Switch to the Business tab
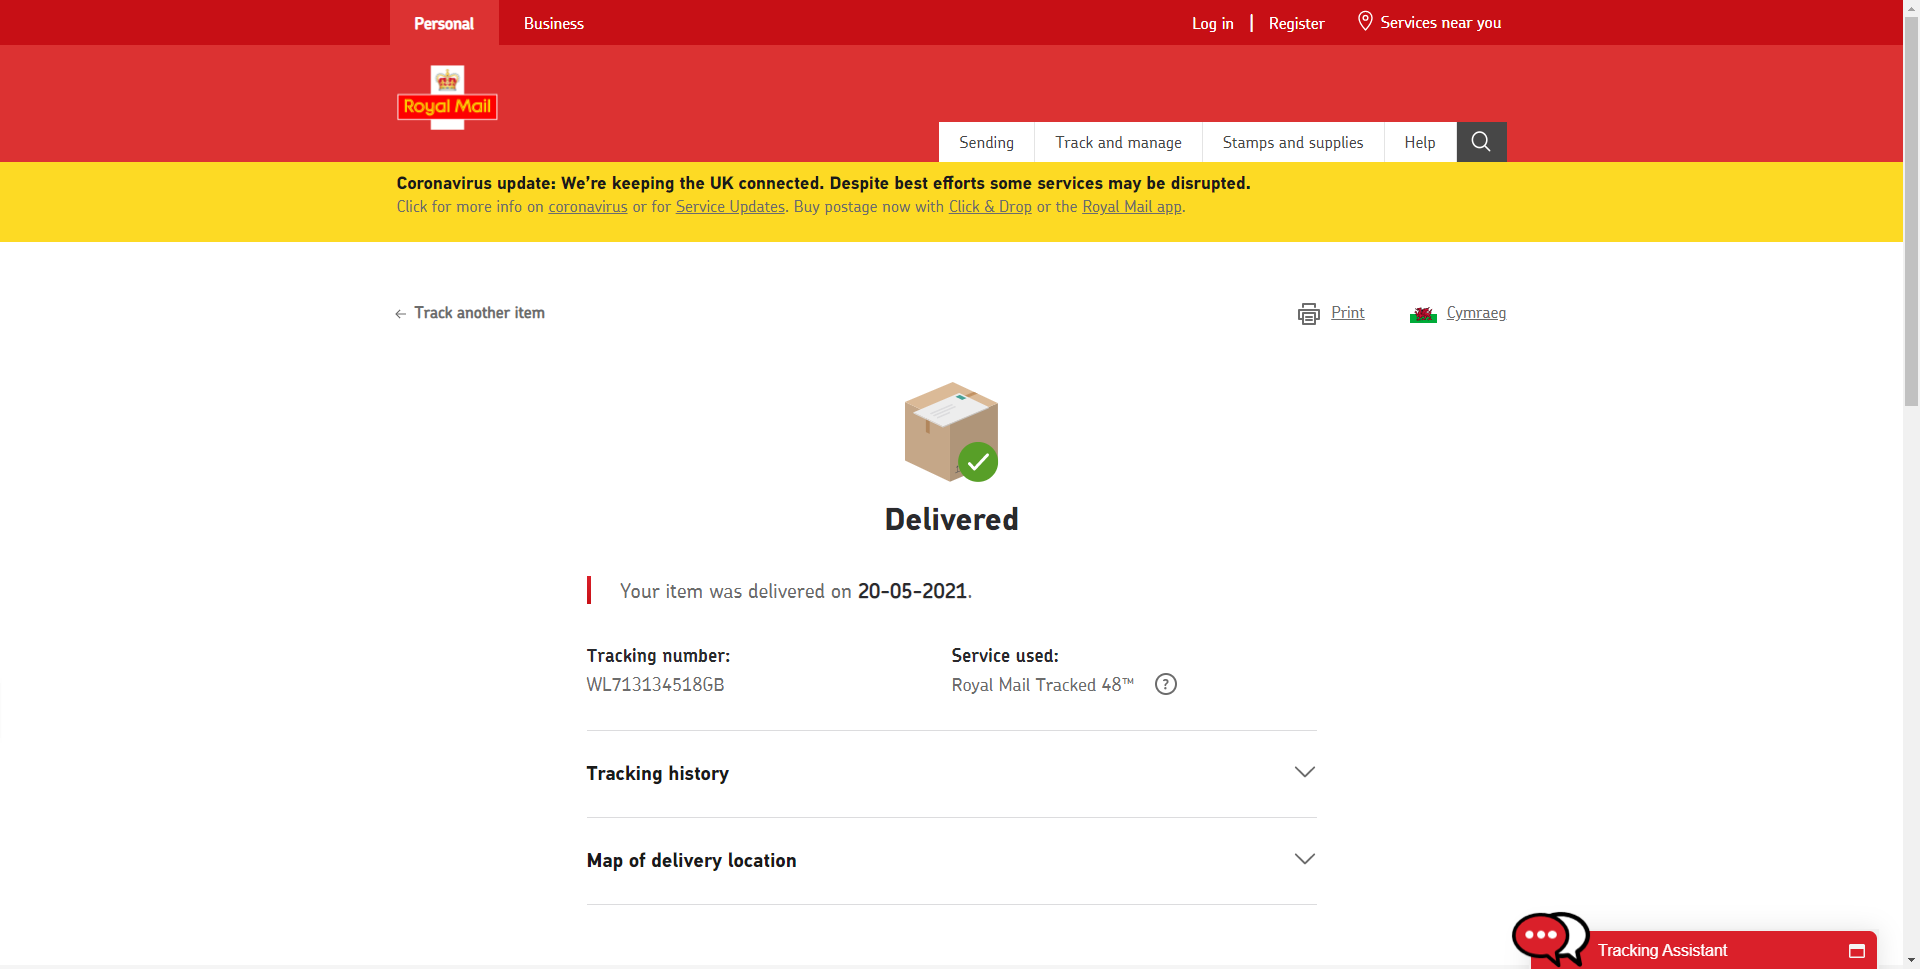 [x=554, y=23]
